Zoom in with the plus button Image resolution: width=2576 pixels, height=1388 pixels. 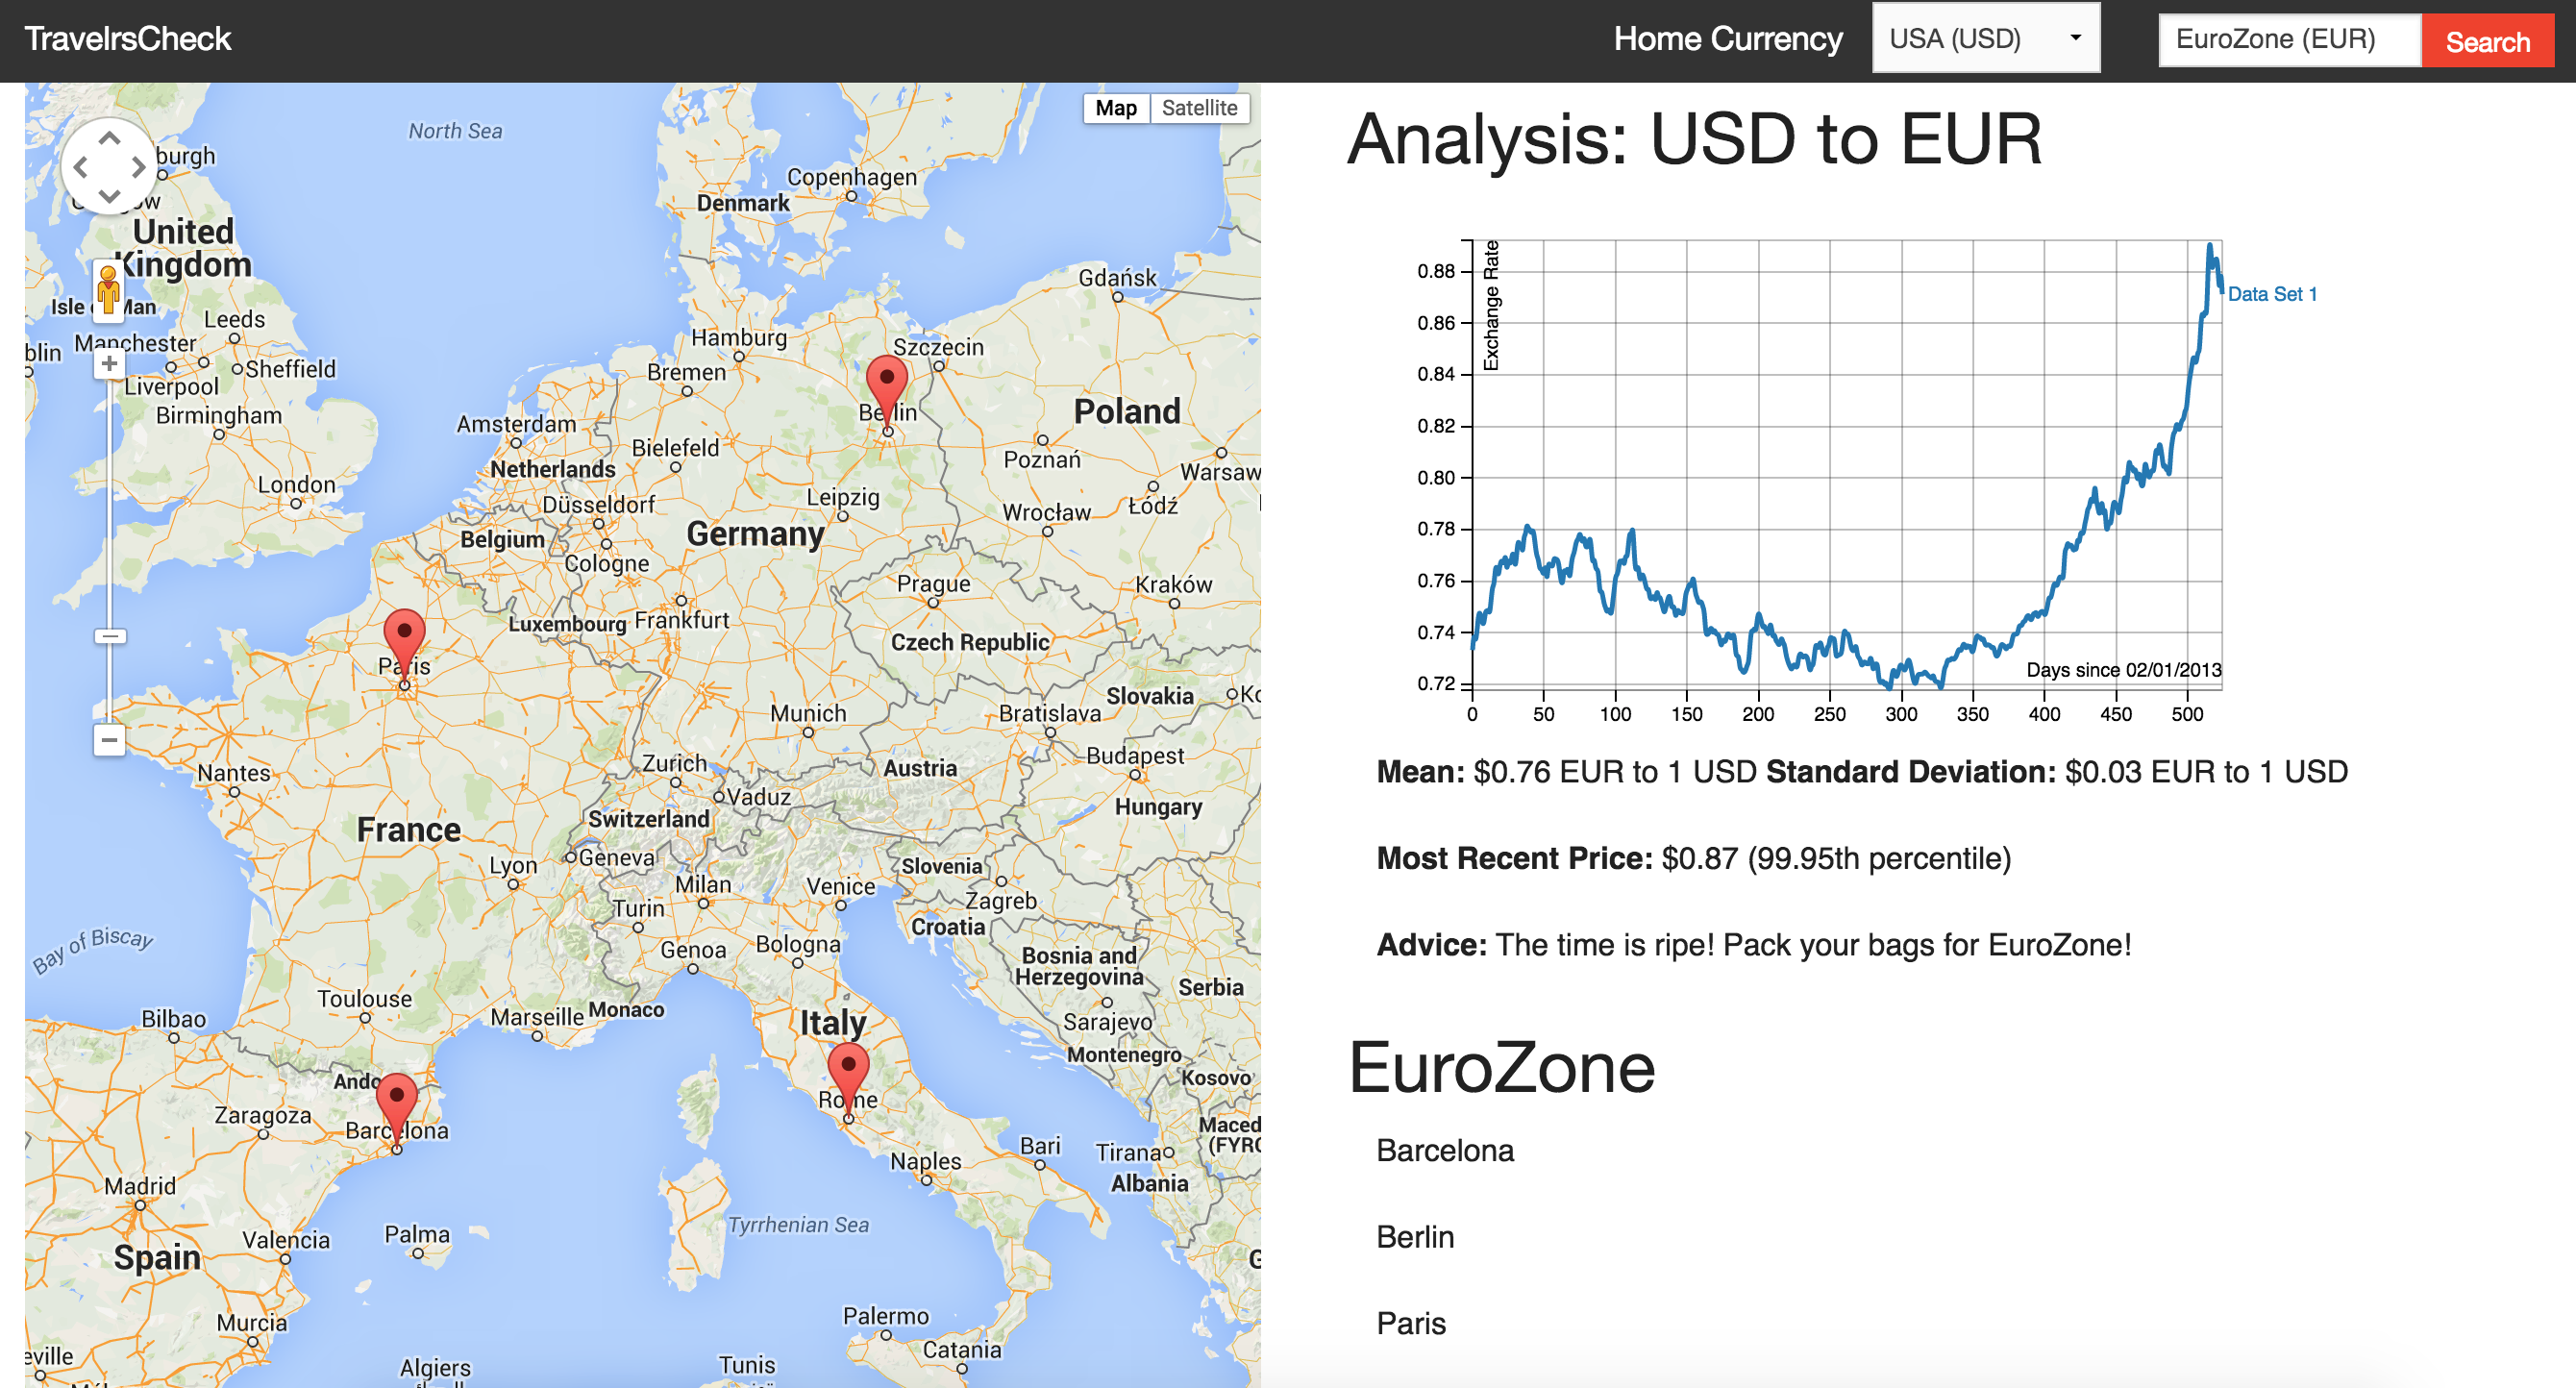[x=109, y=364]
